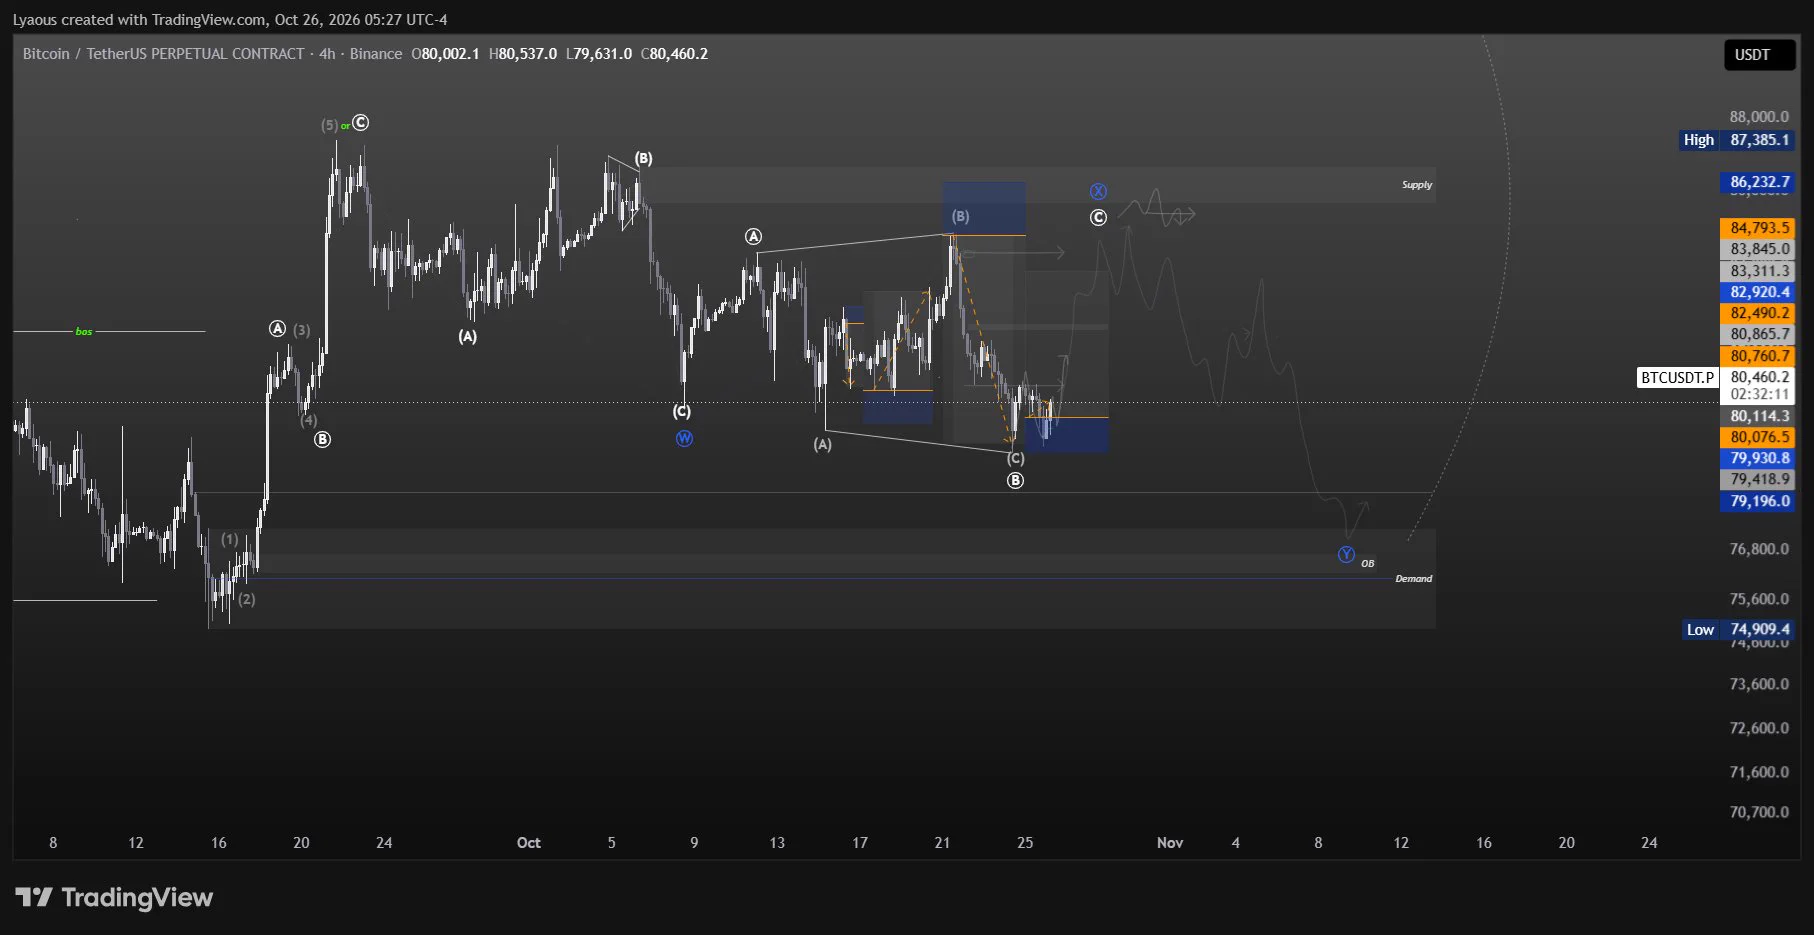Click the current price 80,460.2 label

[1759, 377]
